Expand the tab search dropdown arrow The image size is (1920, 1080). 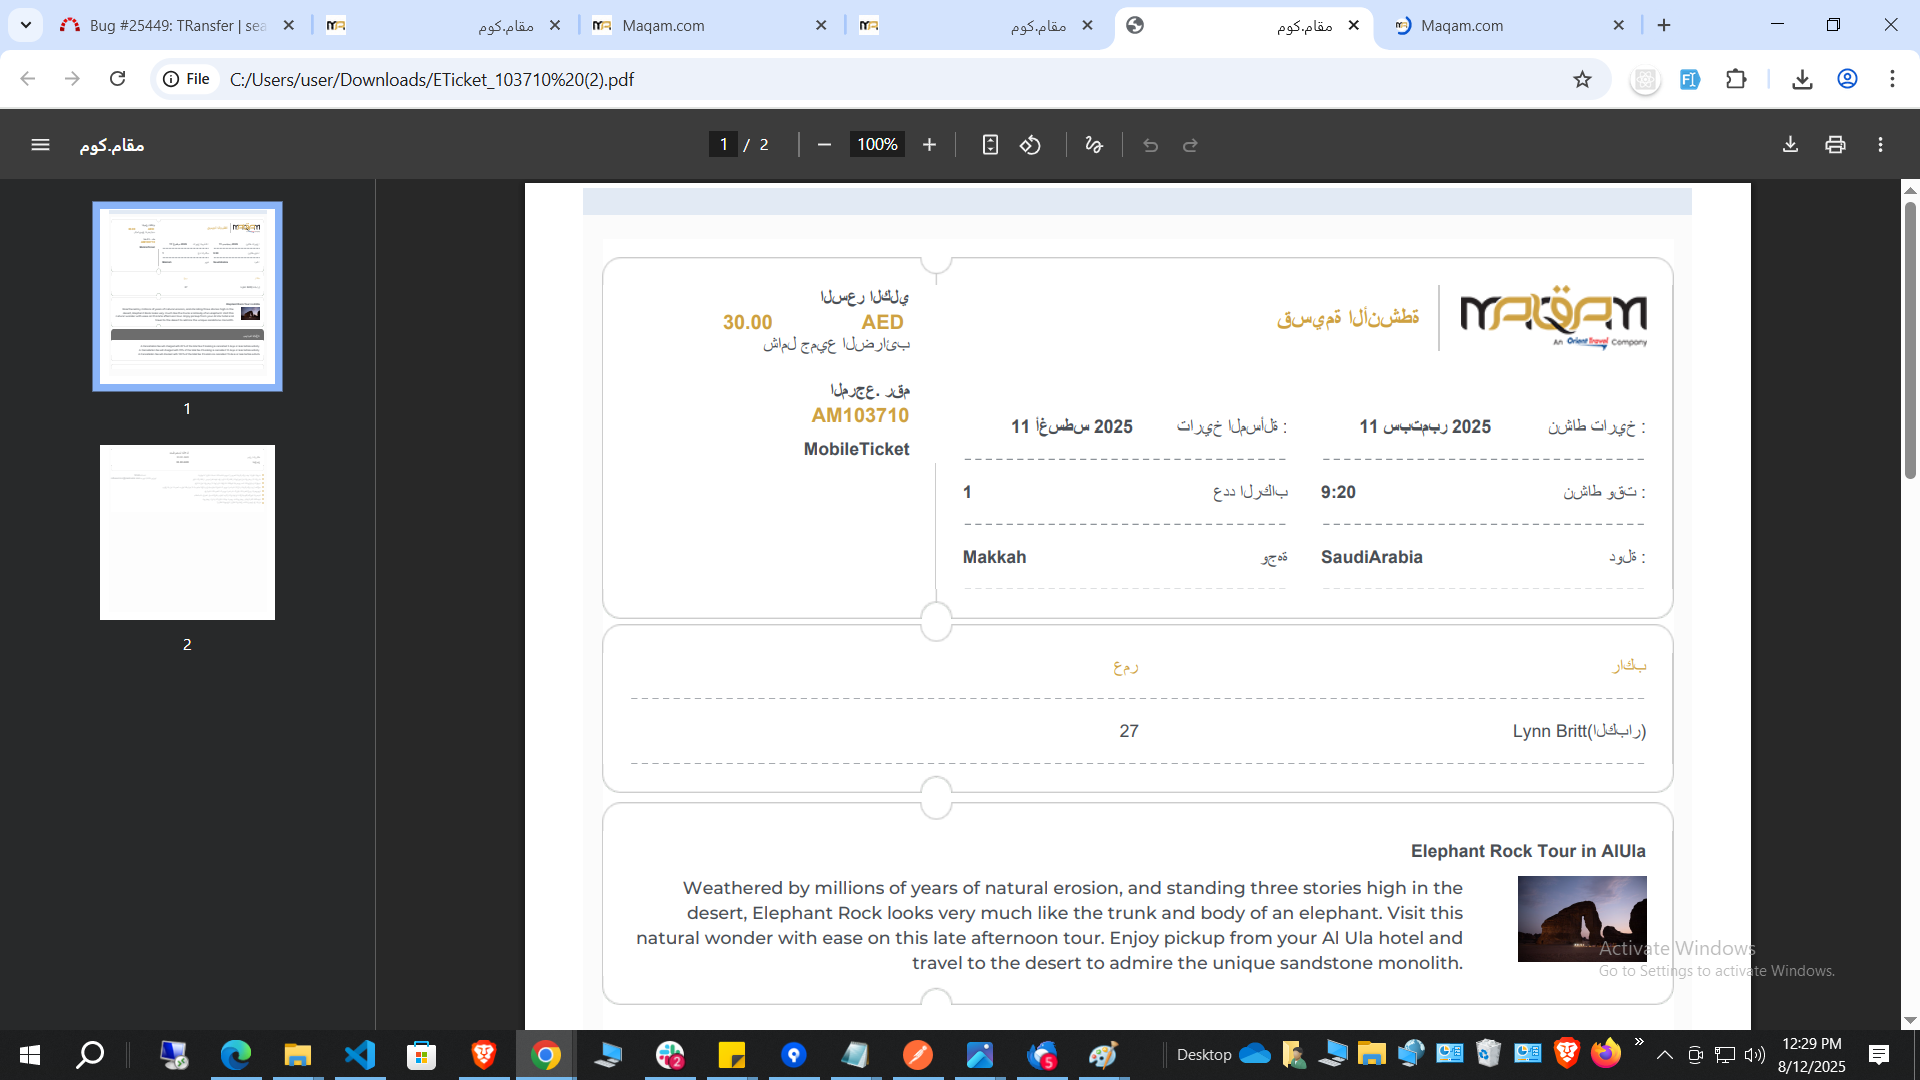26,25
